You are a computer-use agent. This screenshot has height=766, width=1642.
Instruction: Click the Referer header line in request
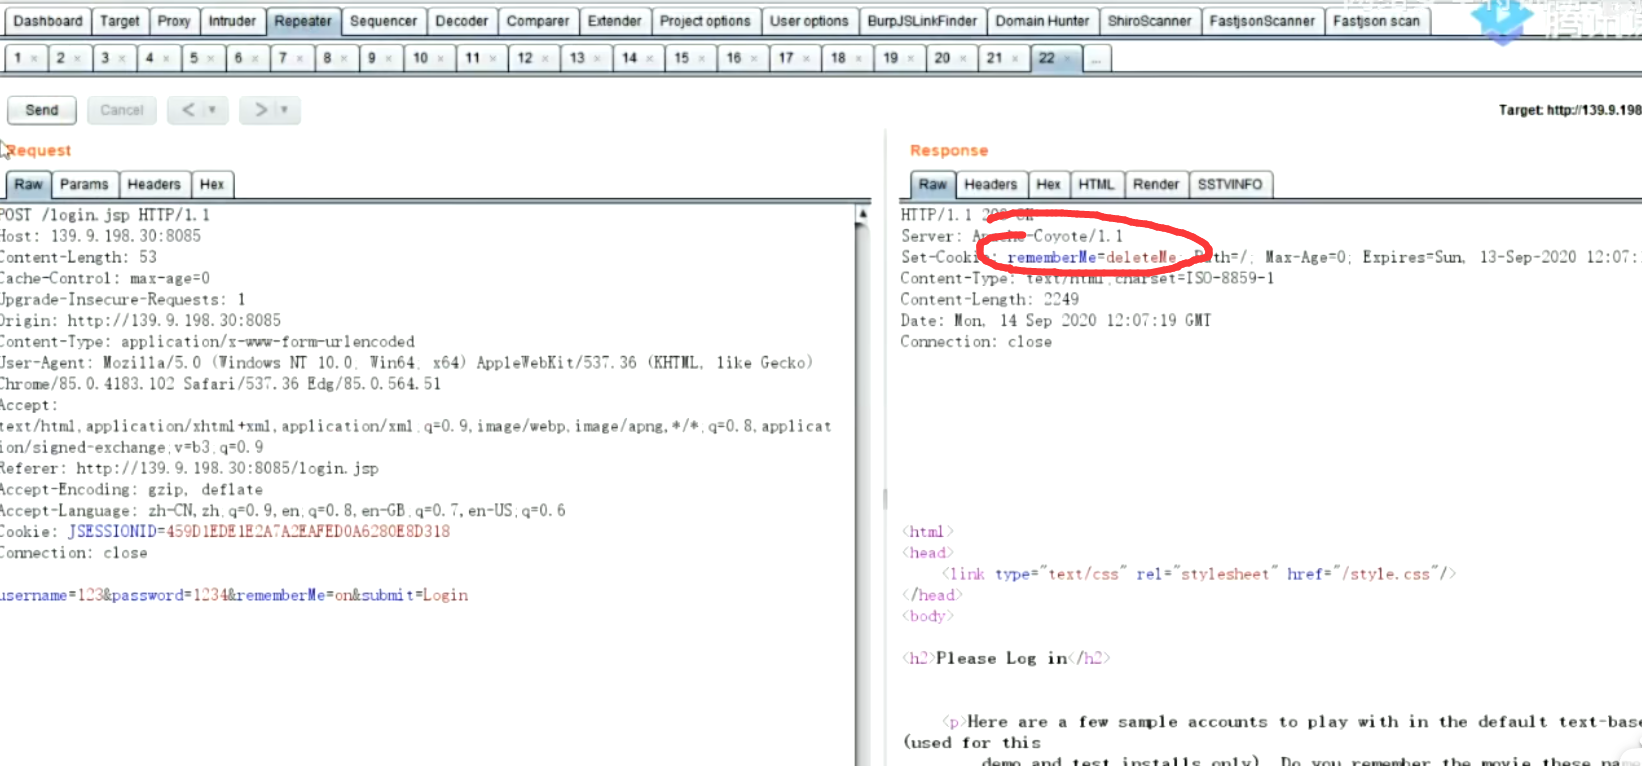click(189, 468)
